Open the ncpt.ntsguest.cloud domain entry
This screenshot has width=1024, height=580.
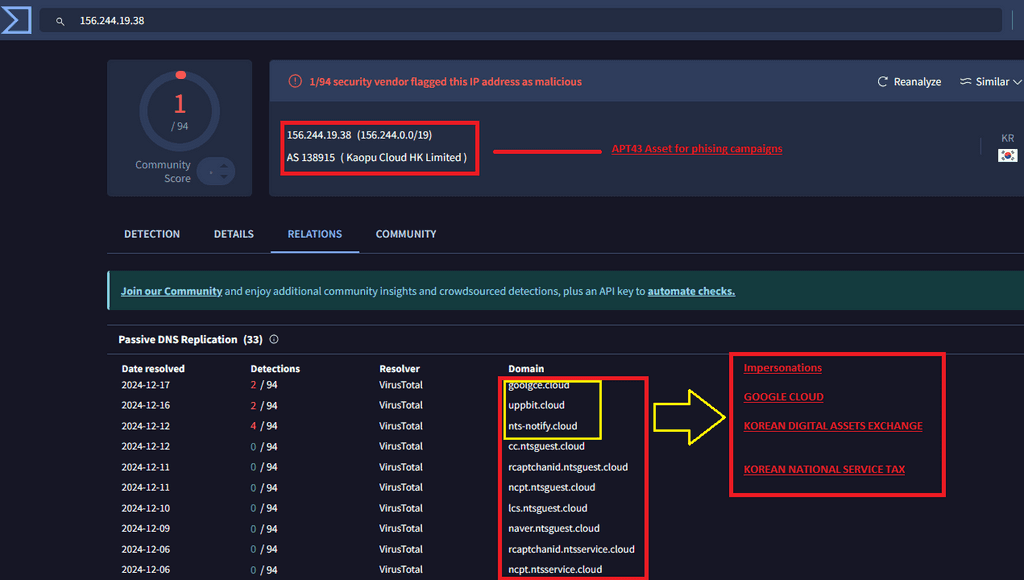[552, 487]
